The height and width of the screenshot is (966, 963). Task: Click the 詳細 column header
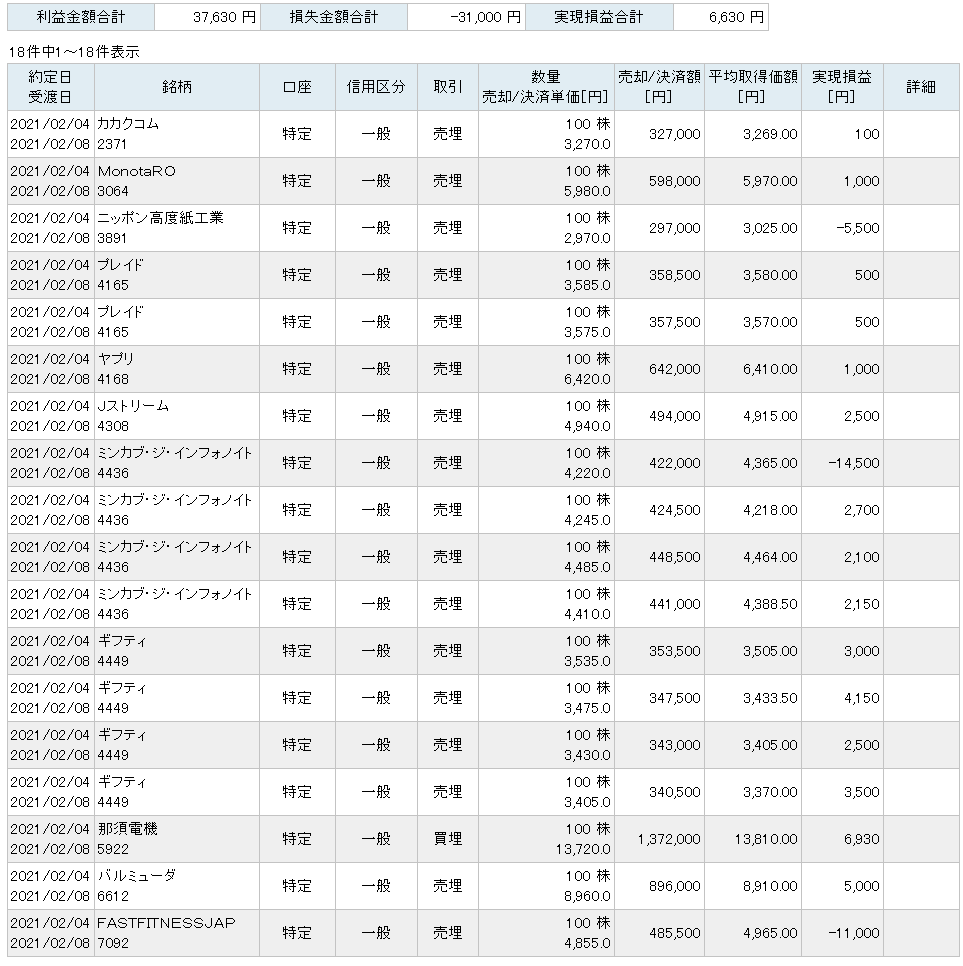coord(921,87)
